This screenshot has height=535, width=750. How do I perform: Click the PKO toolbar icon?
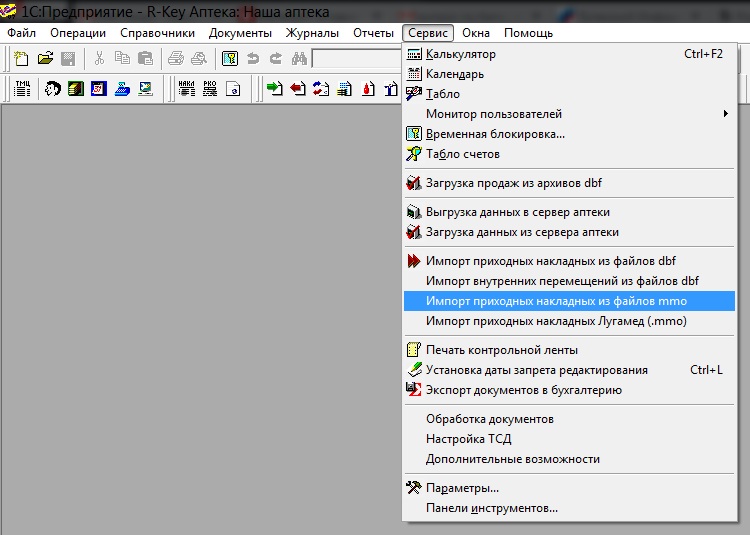tap(209, 89)
